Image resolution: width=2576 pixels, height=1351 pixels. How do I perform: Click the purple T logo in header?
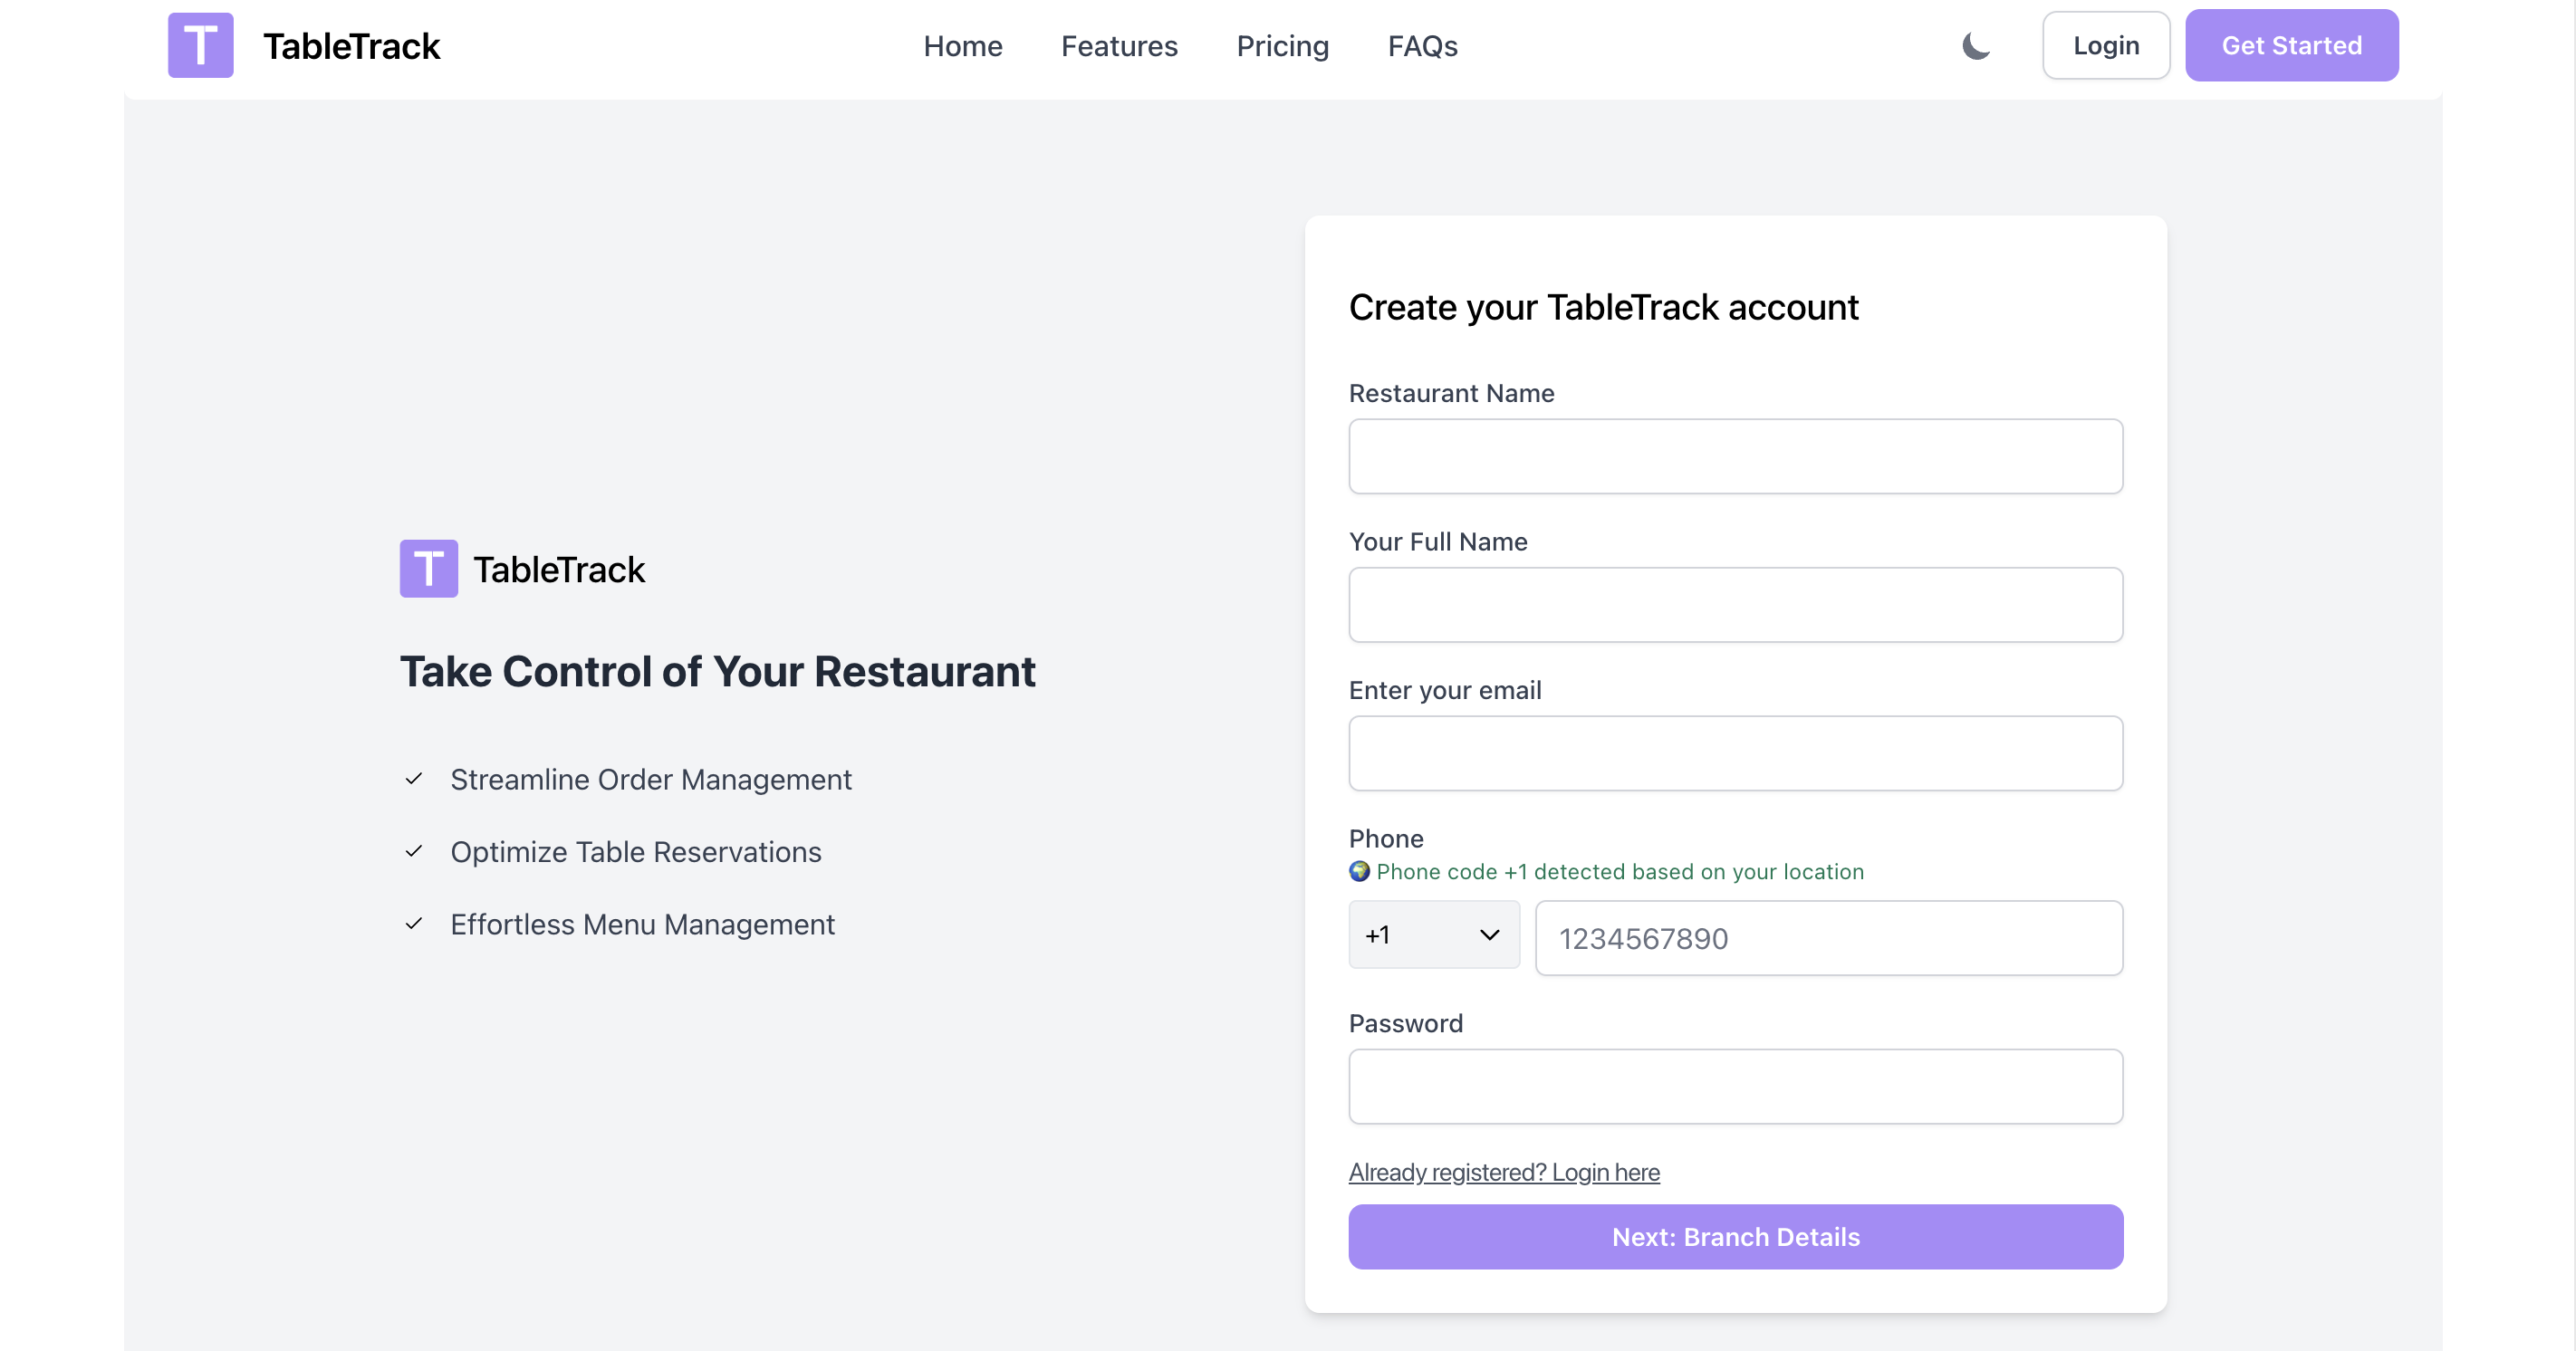point(200,45)
